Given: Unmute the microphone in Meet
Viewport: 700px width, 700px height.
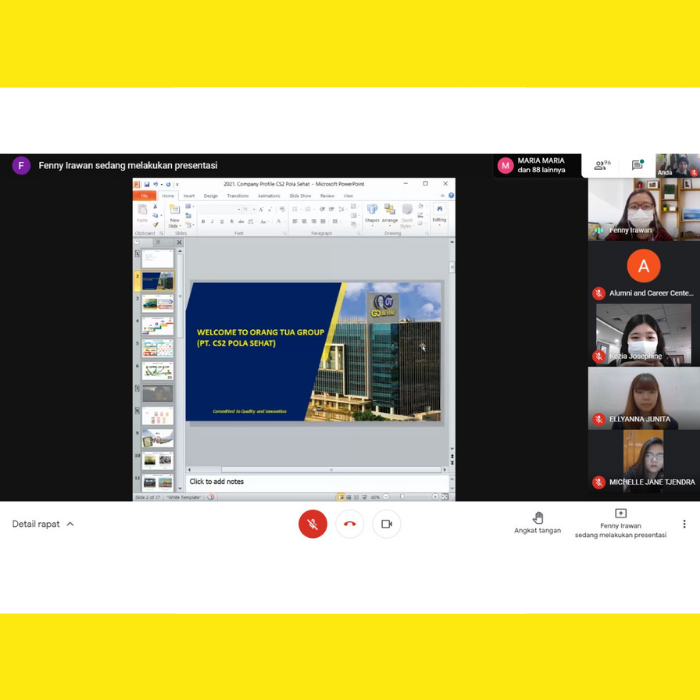Looking at the screenshot, I should 312,524.
